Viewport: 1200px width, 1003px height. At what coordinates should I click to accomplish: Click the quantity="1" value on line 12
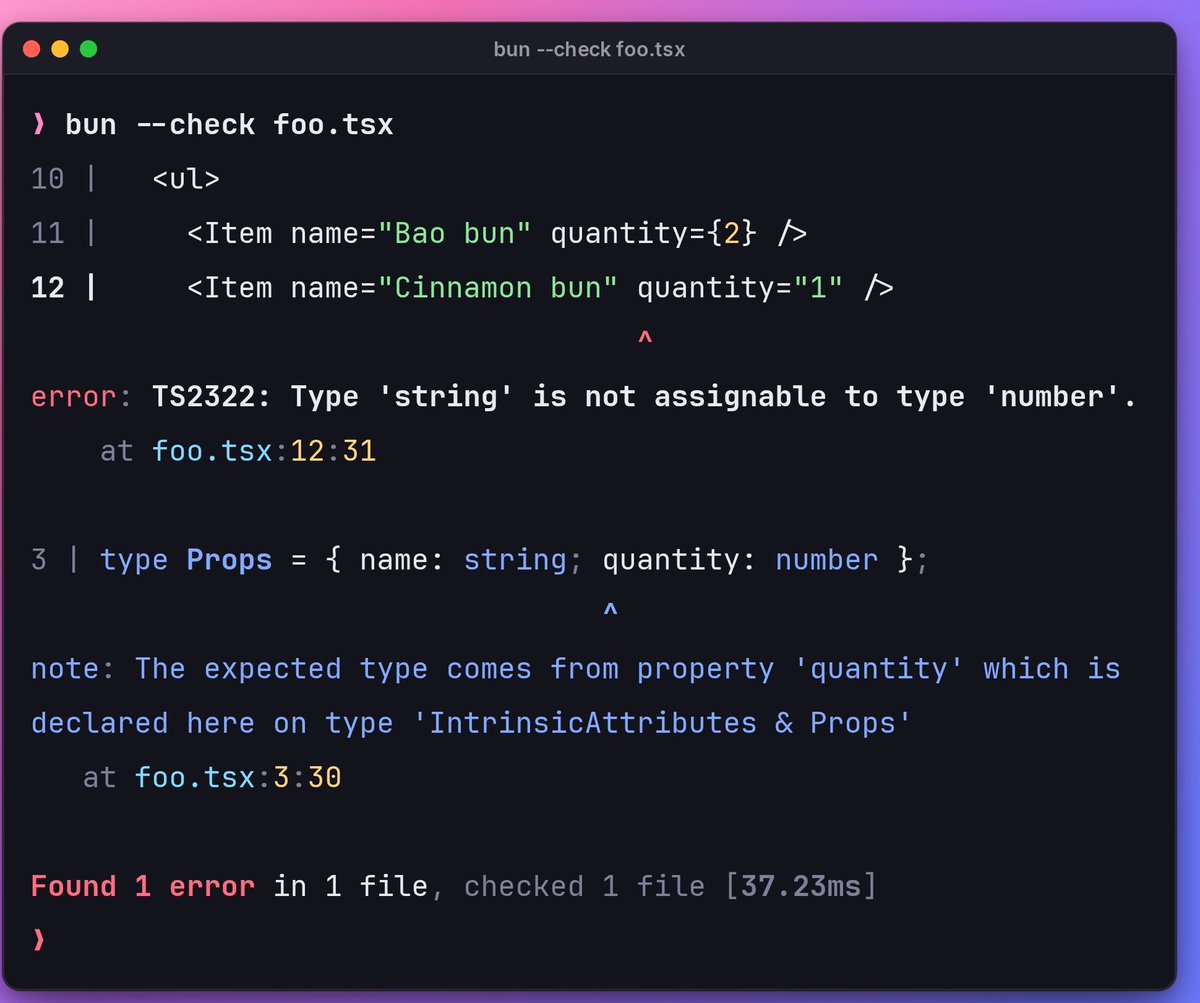740,288
